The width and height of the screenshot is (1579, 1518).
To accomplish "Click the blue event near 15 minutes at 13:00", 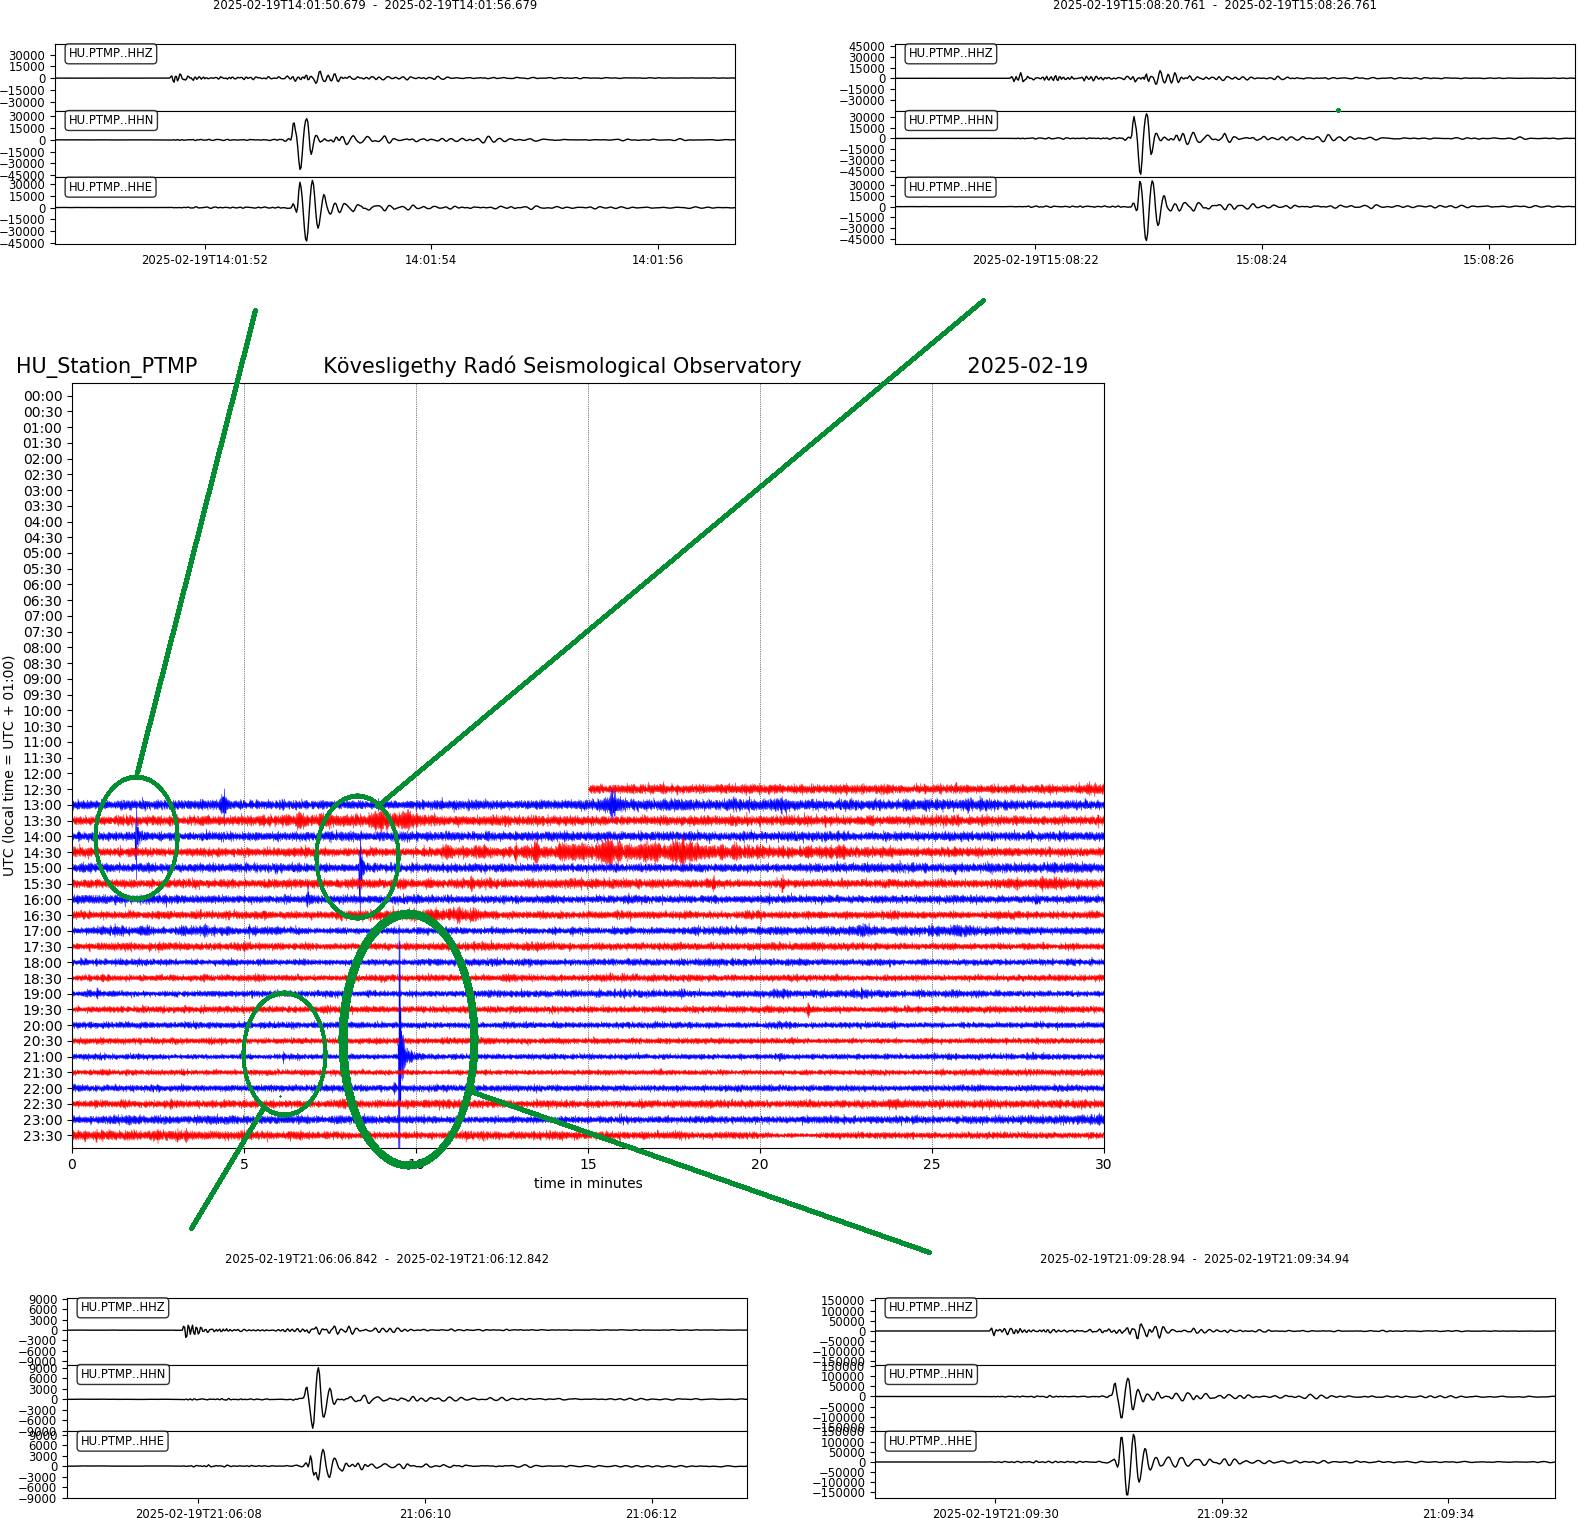I will tap(613, 804).
